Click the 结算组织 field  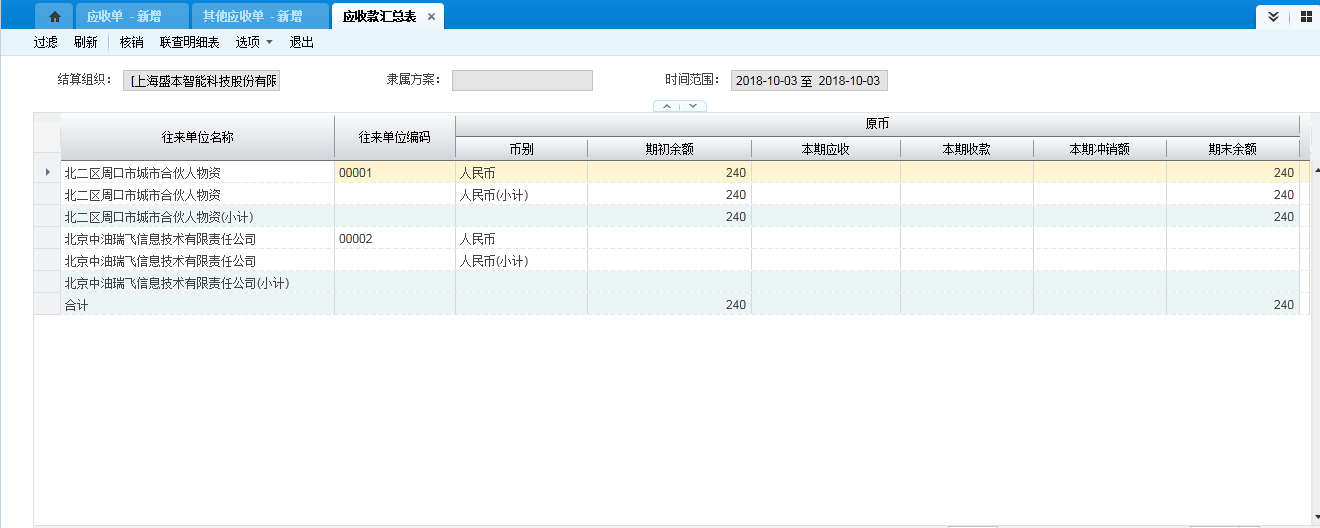pyautogui.click(x=202, y=81)
